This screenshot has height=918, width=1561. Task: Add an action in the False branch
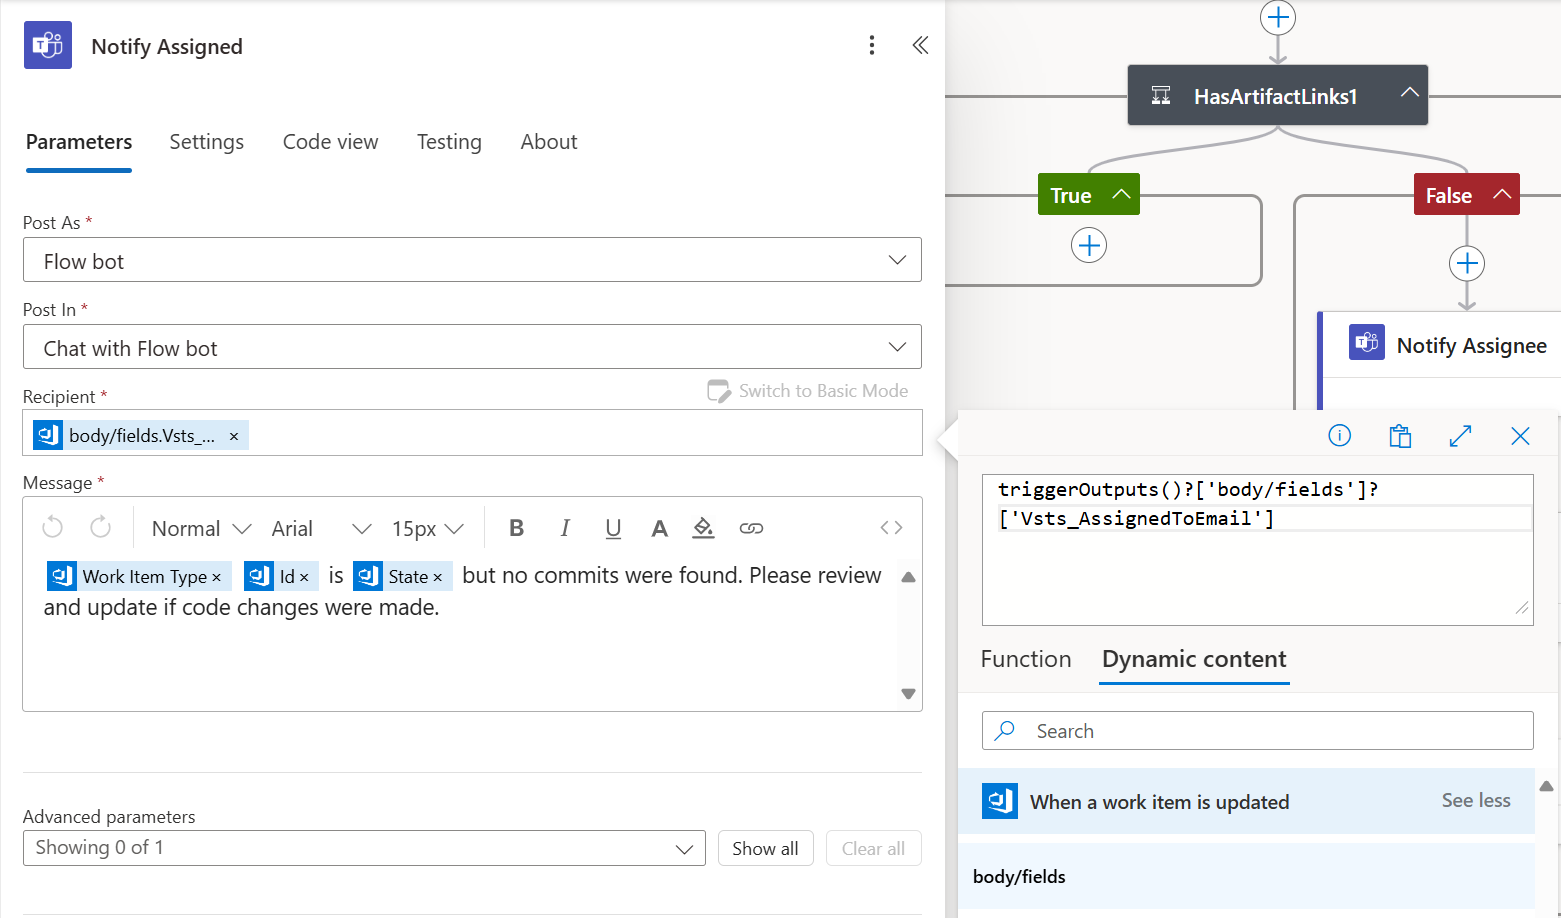point(1467,264)
